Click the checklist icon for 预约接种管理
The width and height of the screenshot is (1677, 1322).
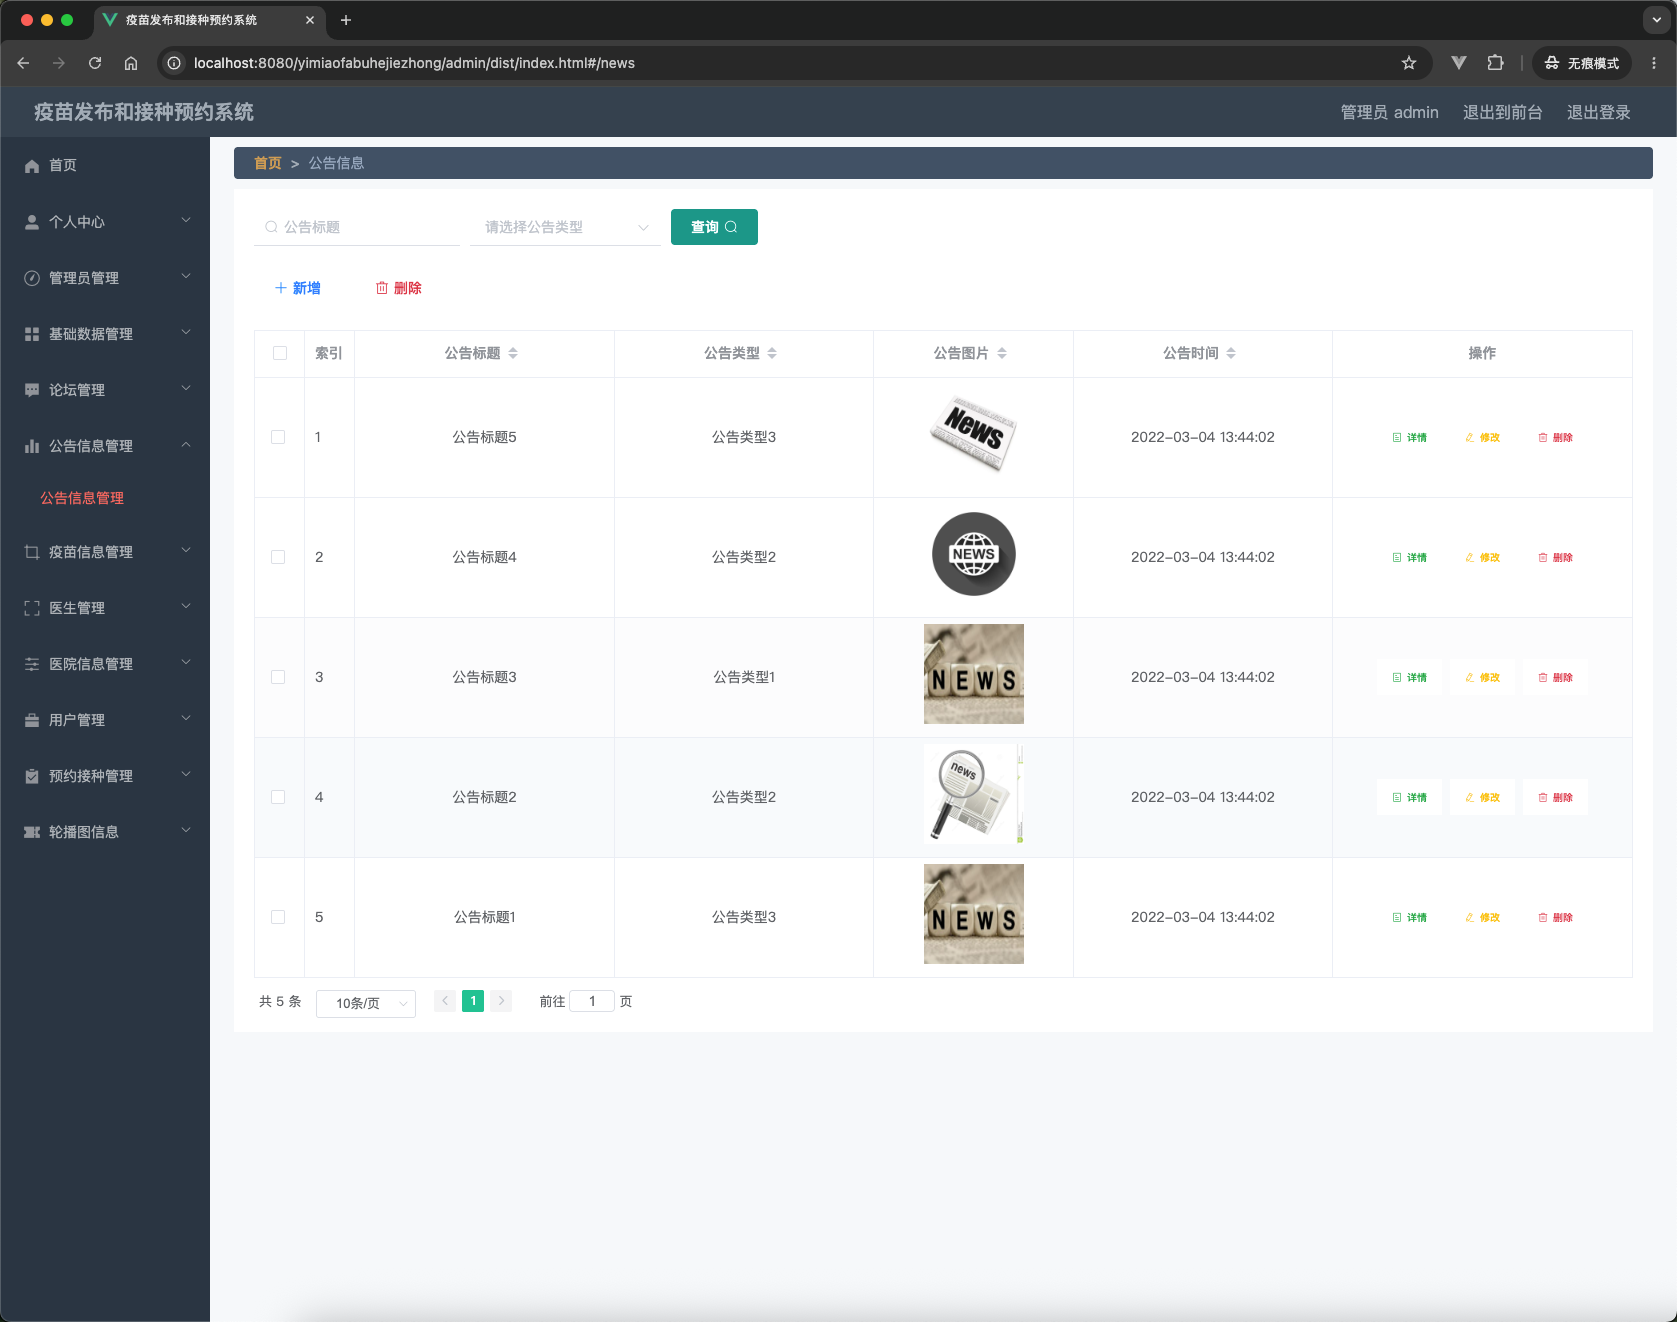pyautogui.click(x=32, y=776)
